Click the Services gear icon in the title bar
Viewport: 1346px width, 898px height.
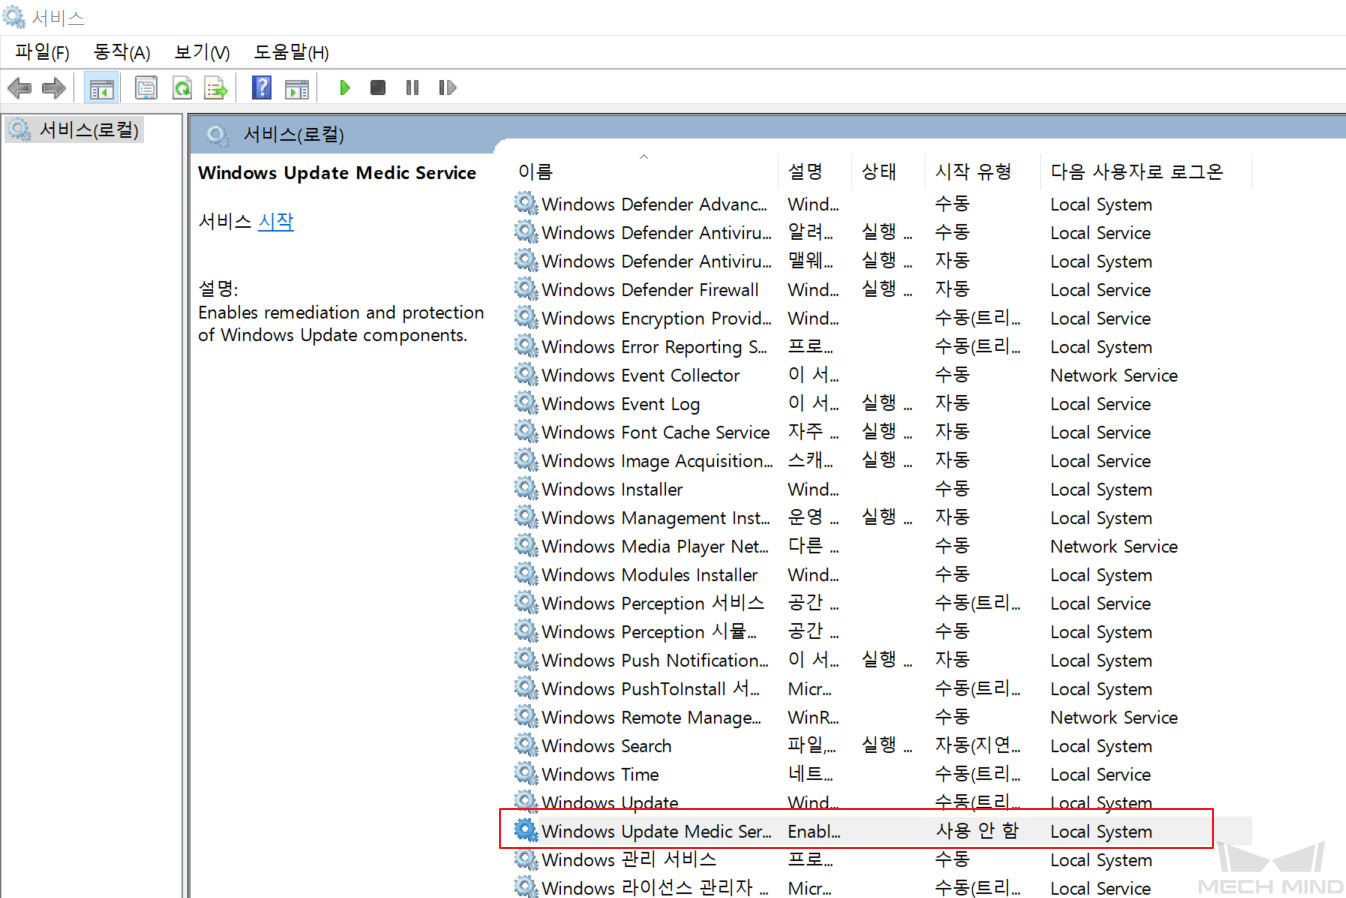14,17
